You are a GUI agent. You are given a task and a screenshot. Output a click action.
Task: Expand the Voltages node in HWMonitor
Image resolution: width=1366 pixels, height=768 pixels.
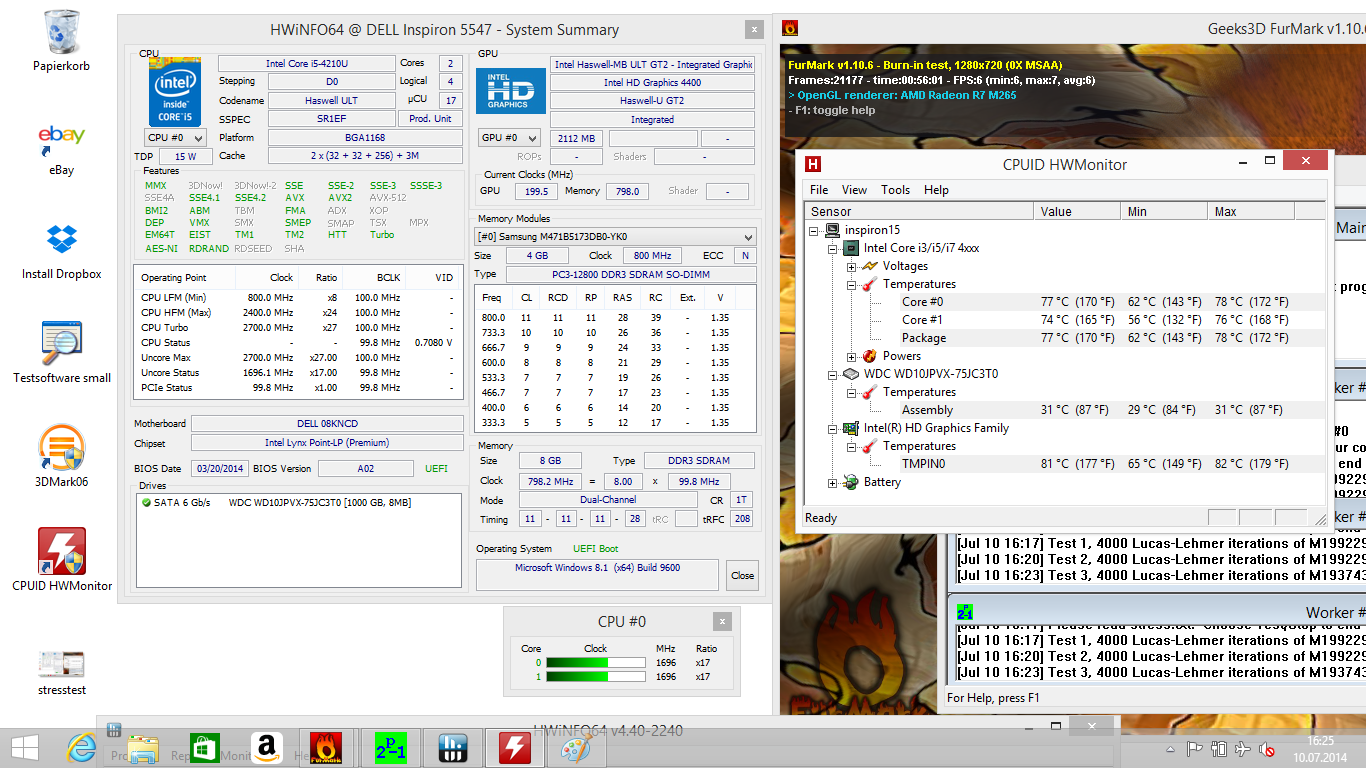click(851, 266)
